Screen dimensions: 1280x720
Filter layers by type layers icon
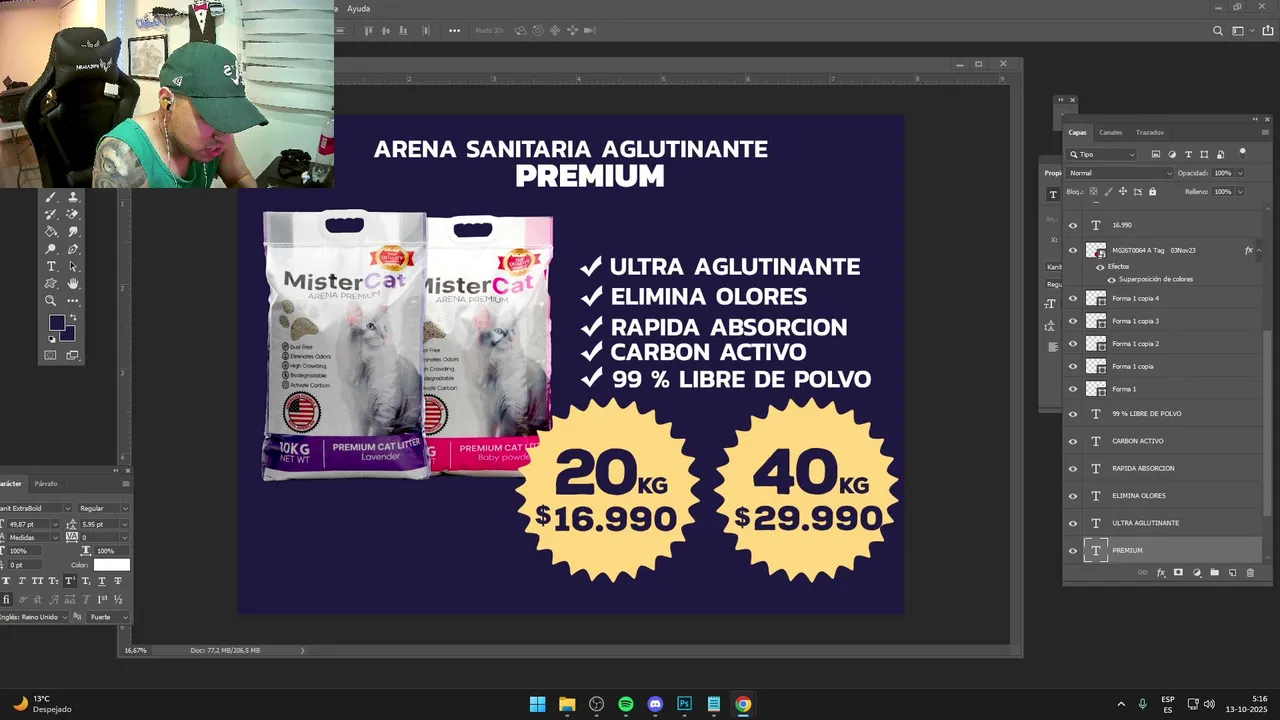(1188, 154)
